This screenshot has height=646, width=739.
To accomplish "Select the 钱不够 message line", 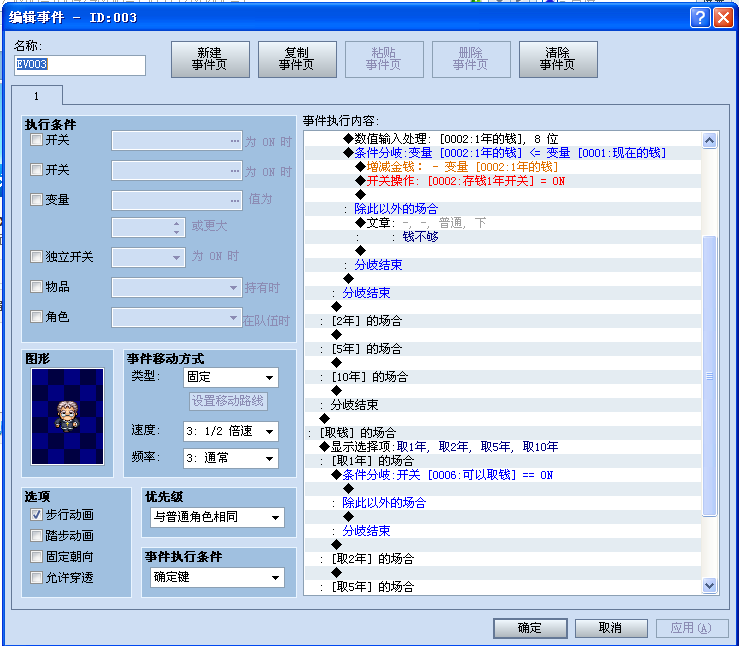I will coord(502,237).
